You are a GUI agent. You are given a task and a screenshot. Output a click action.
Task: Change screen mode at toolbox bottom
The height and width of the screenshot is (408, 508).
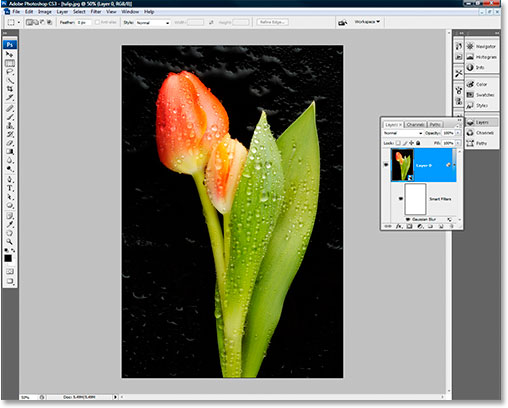point(10,281)
